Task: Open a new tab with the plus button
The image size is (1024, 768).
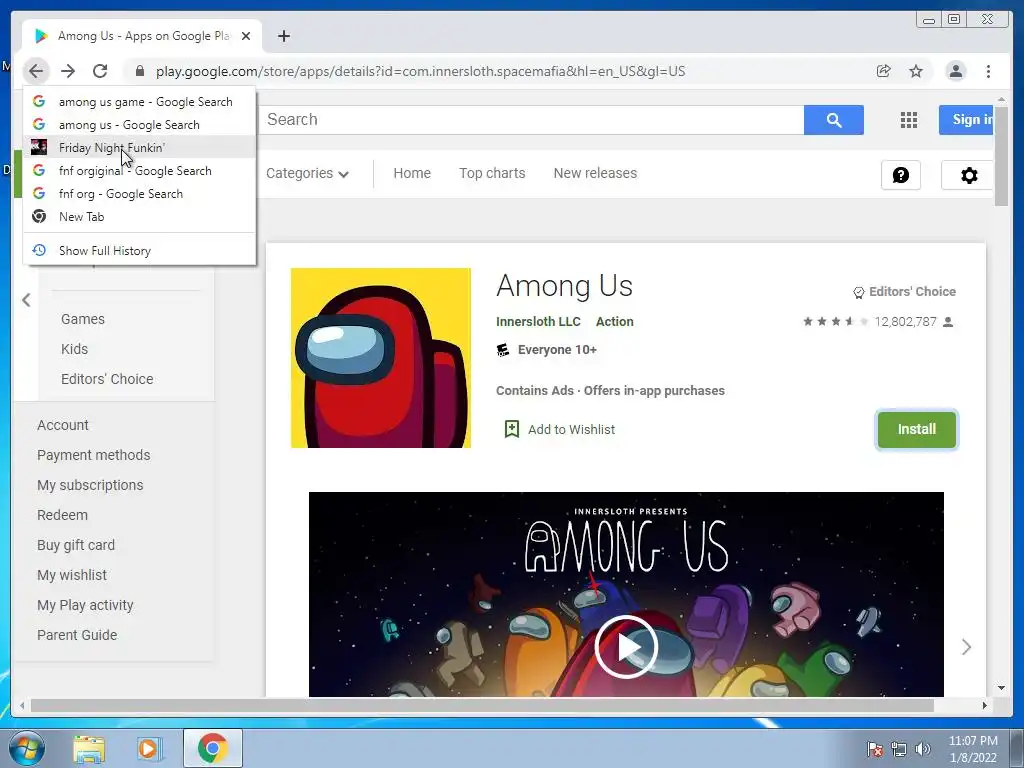Action: pyautogui.click(x=283, y=36)
